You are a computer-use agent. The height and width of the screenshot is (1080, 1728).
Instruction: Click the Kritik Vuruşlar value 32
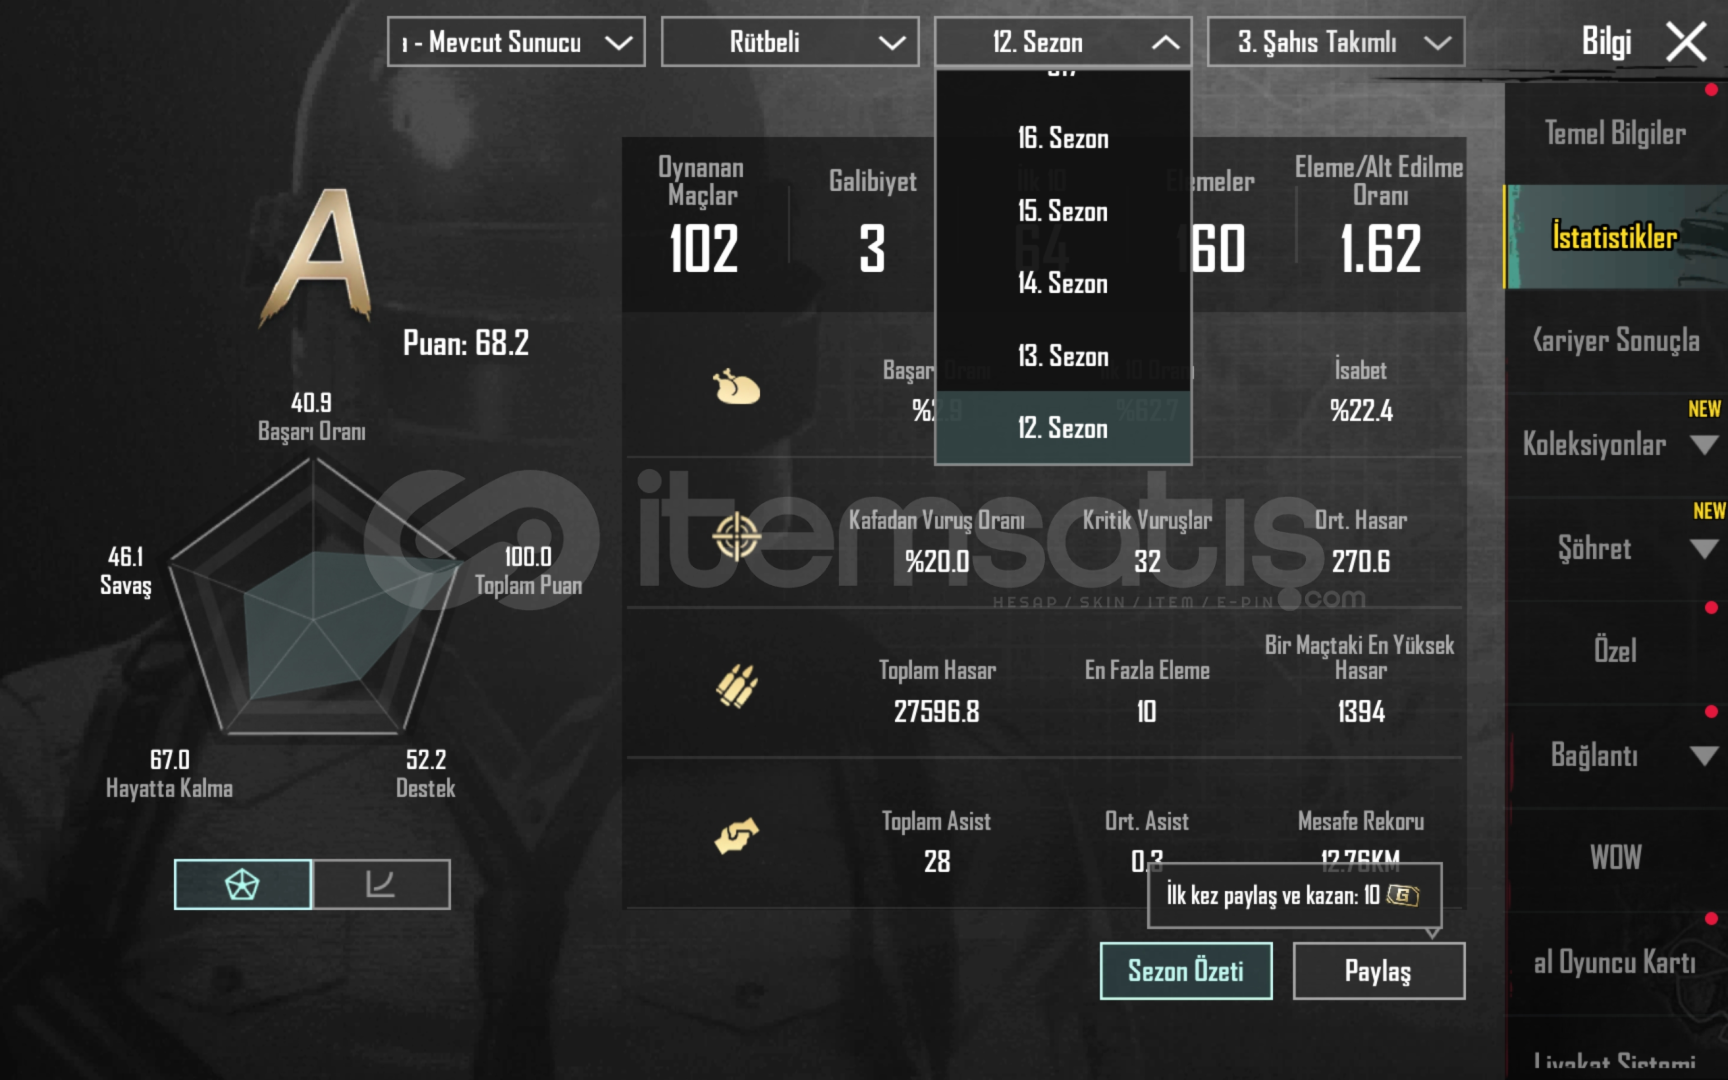1147,562
